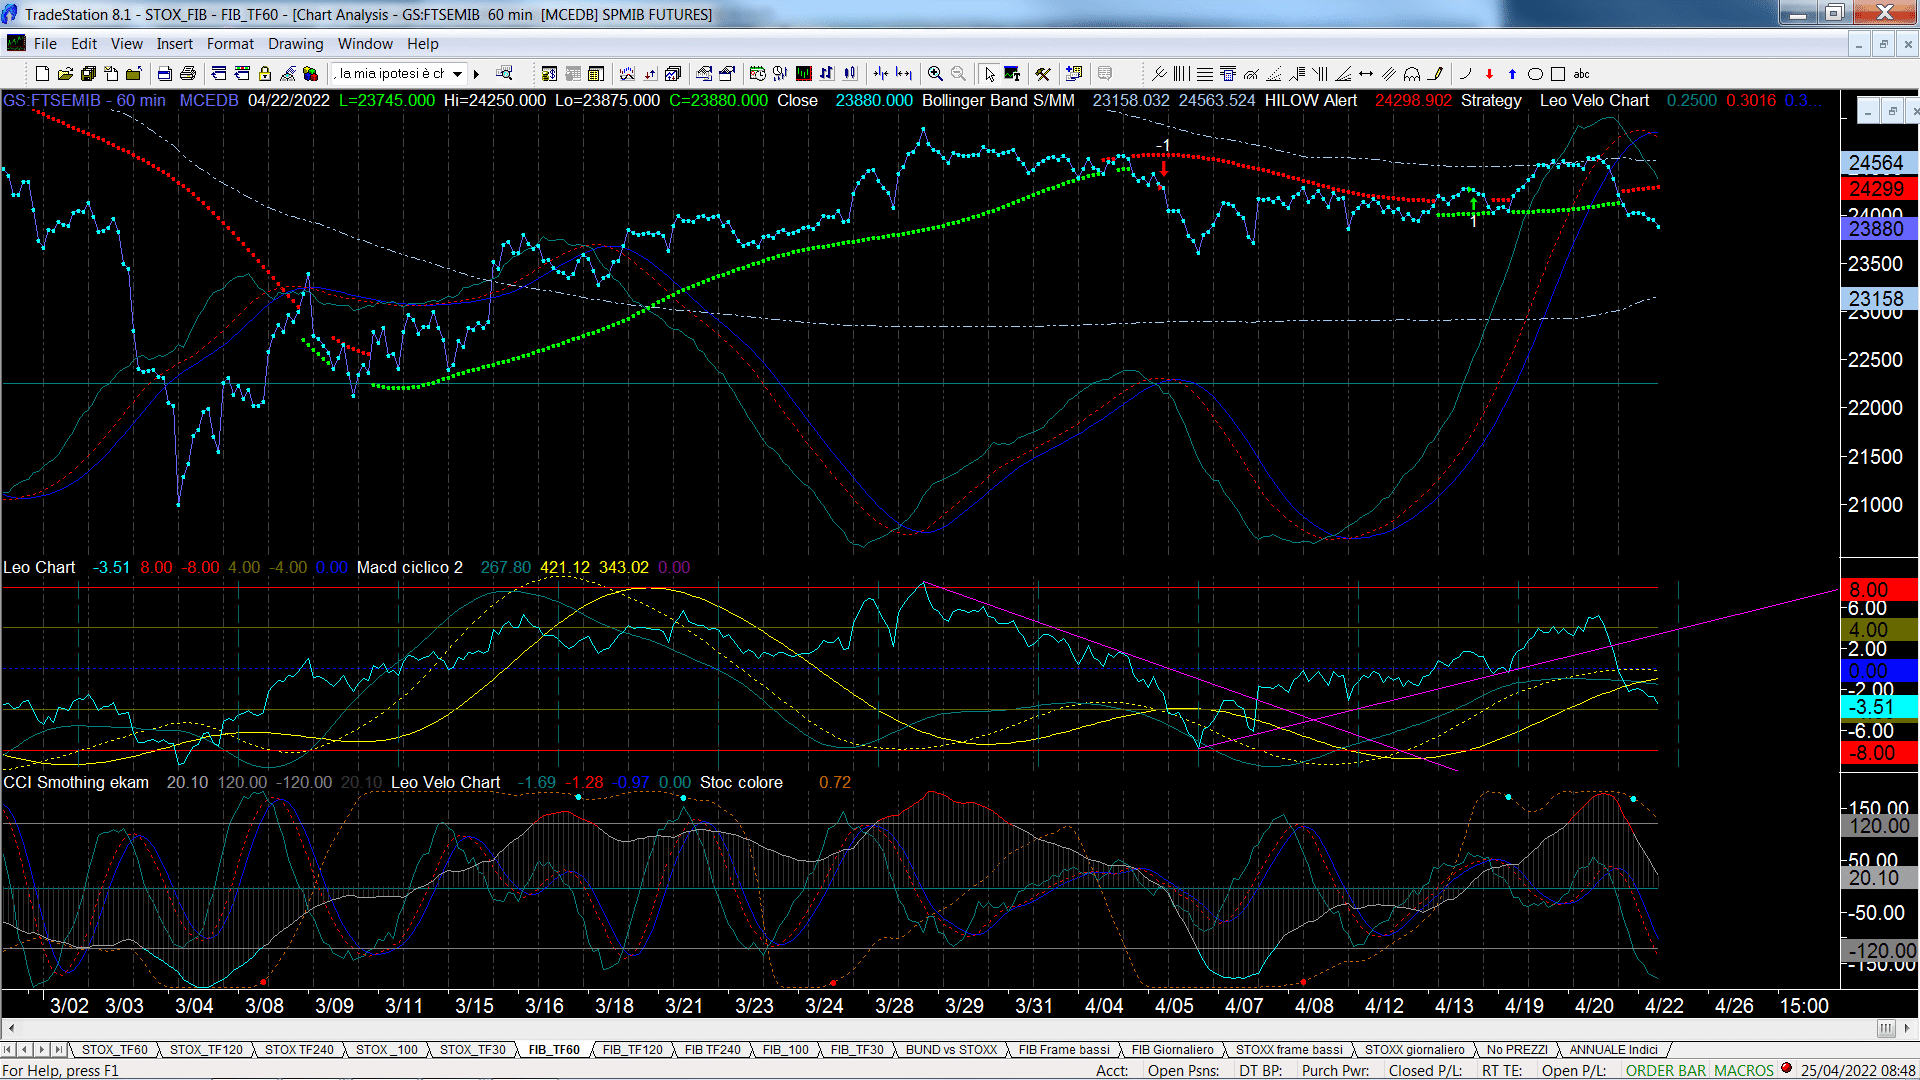The height and width of the screenshot is (1080, 1920).
Task: Select the Pointer arrow tool
Action: tap(989, 74)
